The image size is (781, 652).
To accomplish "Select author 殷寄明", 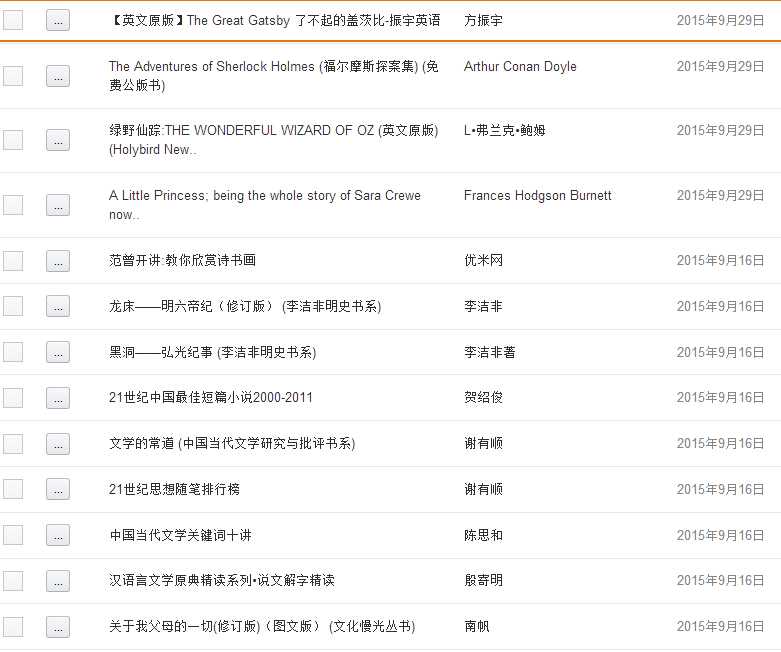I will (483, 580).
